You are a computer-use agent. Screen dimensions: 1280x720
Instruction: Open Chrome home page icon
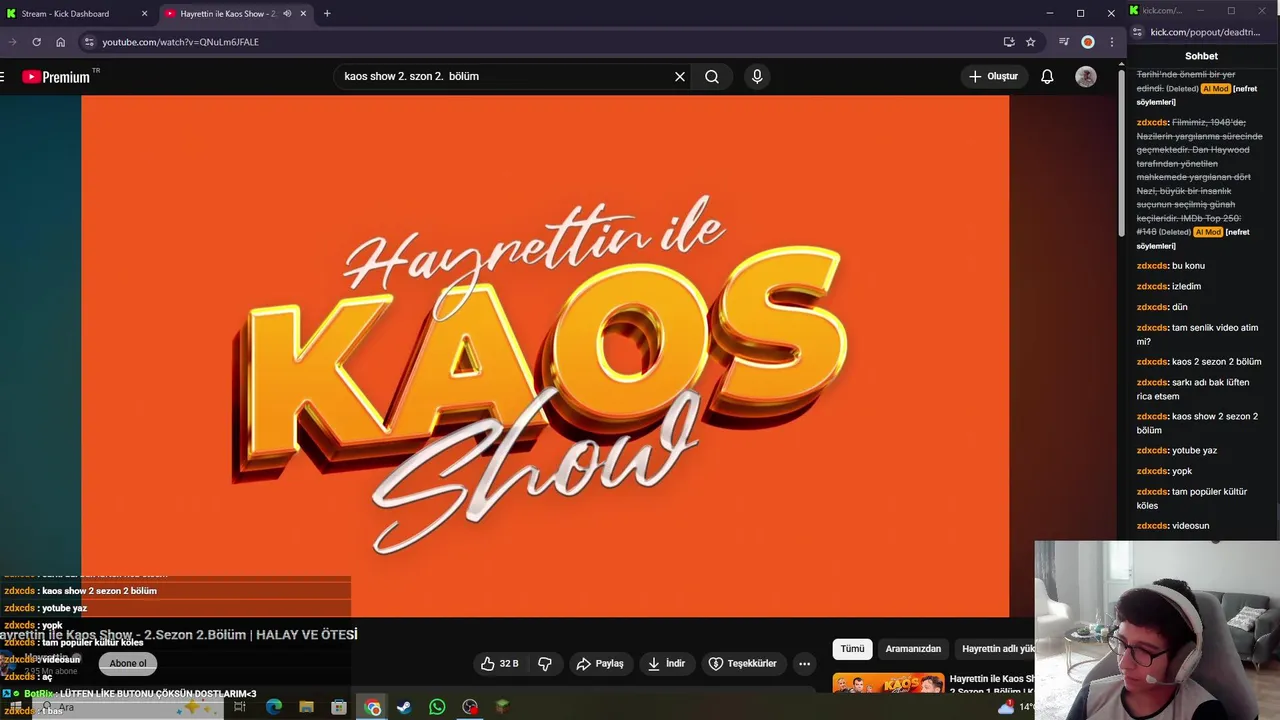(x=60, y=42)
